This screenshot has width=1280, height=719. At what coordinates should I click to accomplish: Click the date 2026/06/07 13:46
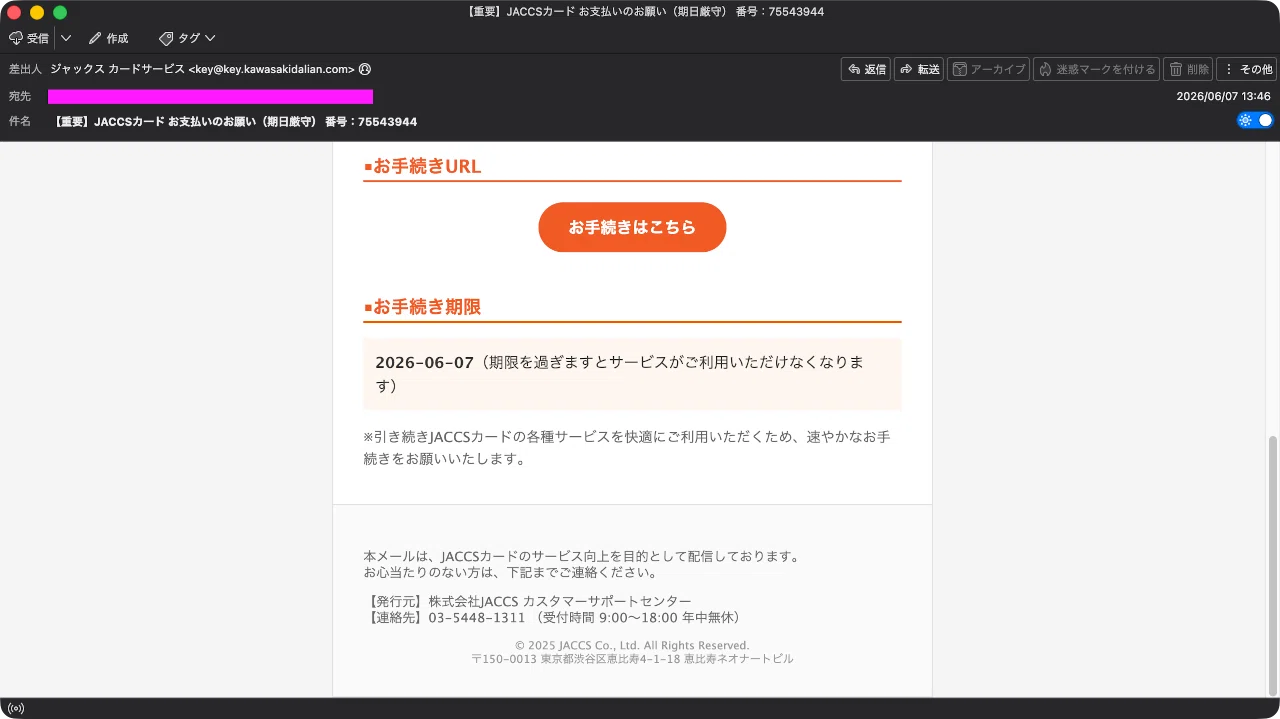point(1223,96)
